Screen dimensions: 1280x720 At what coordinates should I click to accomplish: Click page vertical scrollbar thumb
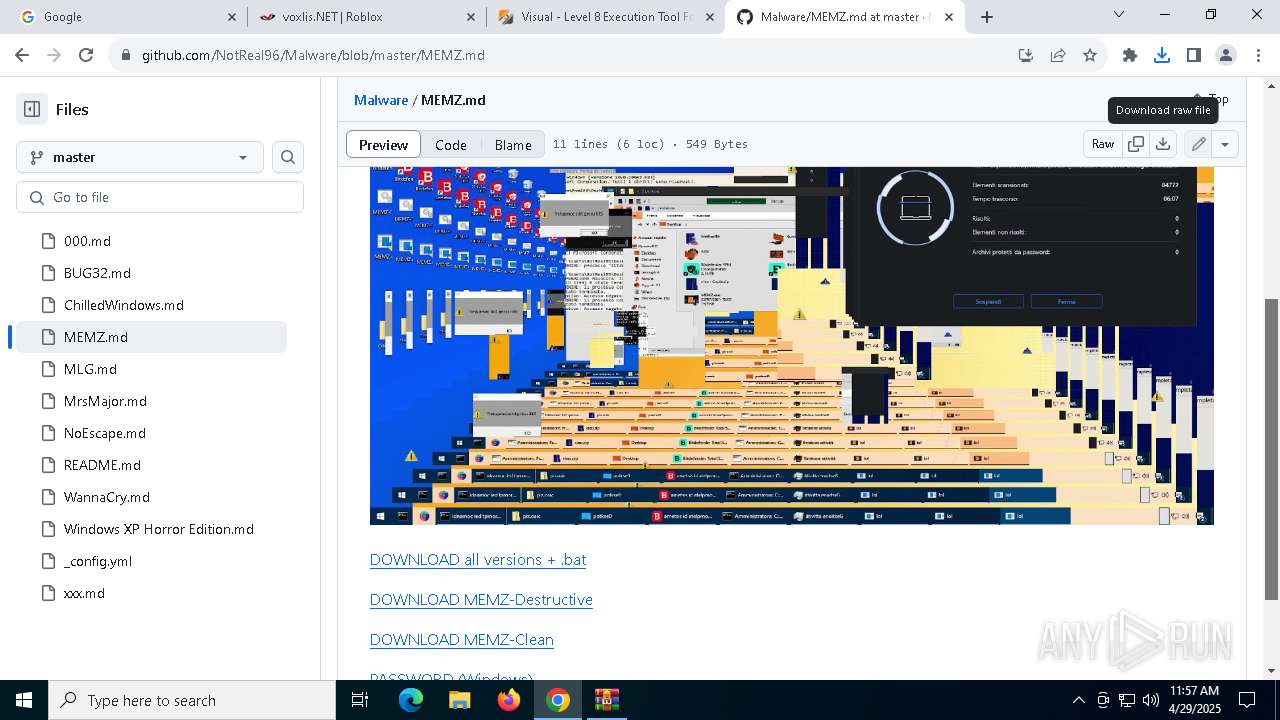pyautogui.click(x=1272, y=449)
